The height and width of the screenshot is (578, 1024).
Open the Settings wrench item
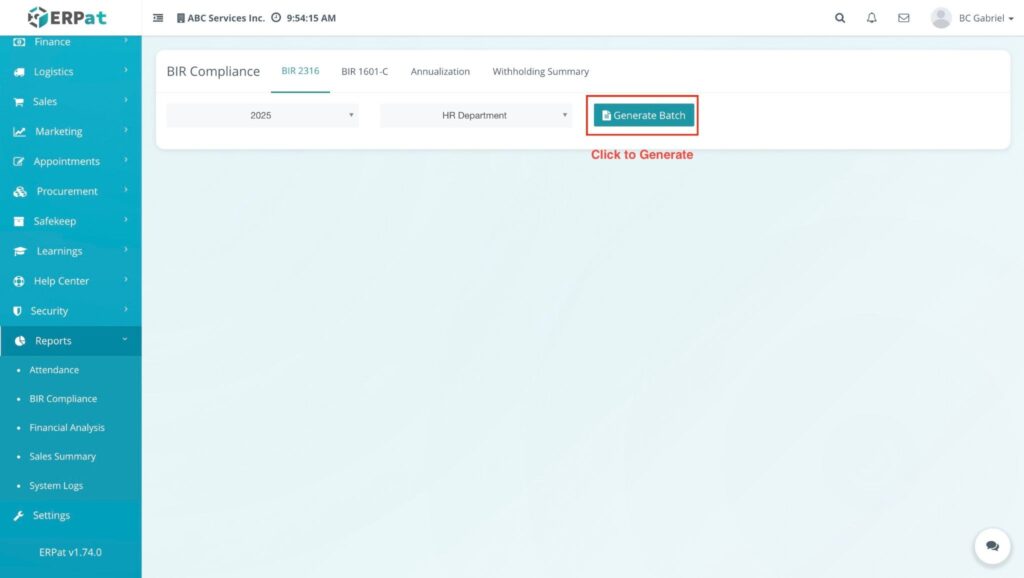51,516
